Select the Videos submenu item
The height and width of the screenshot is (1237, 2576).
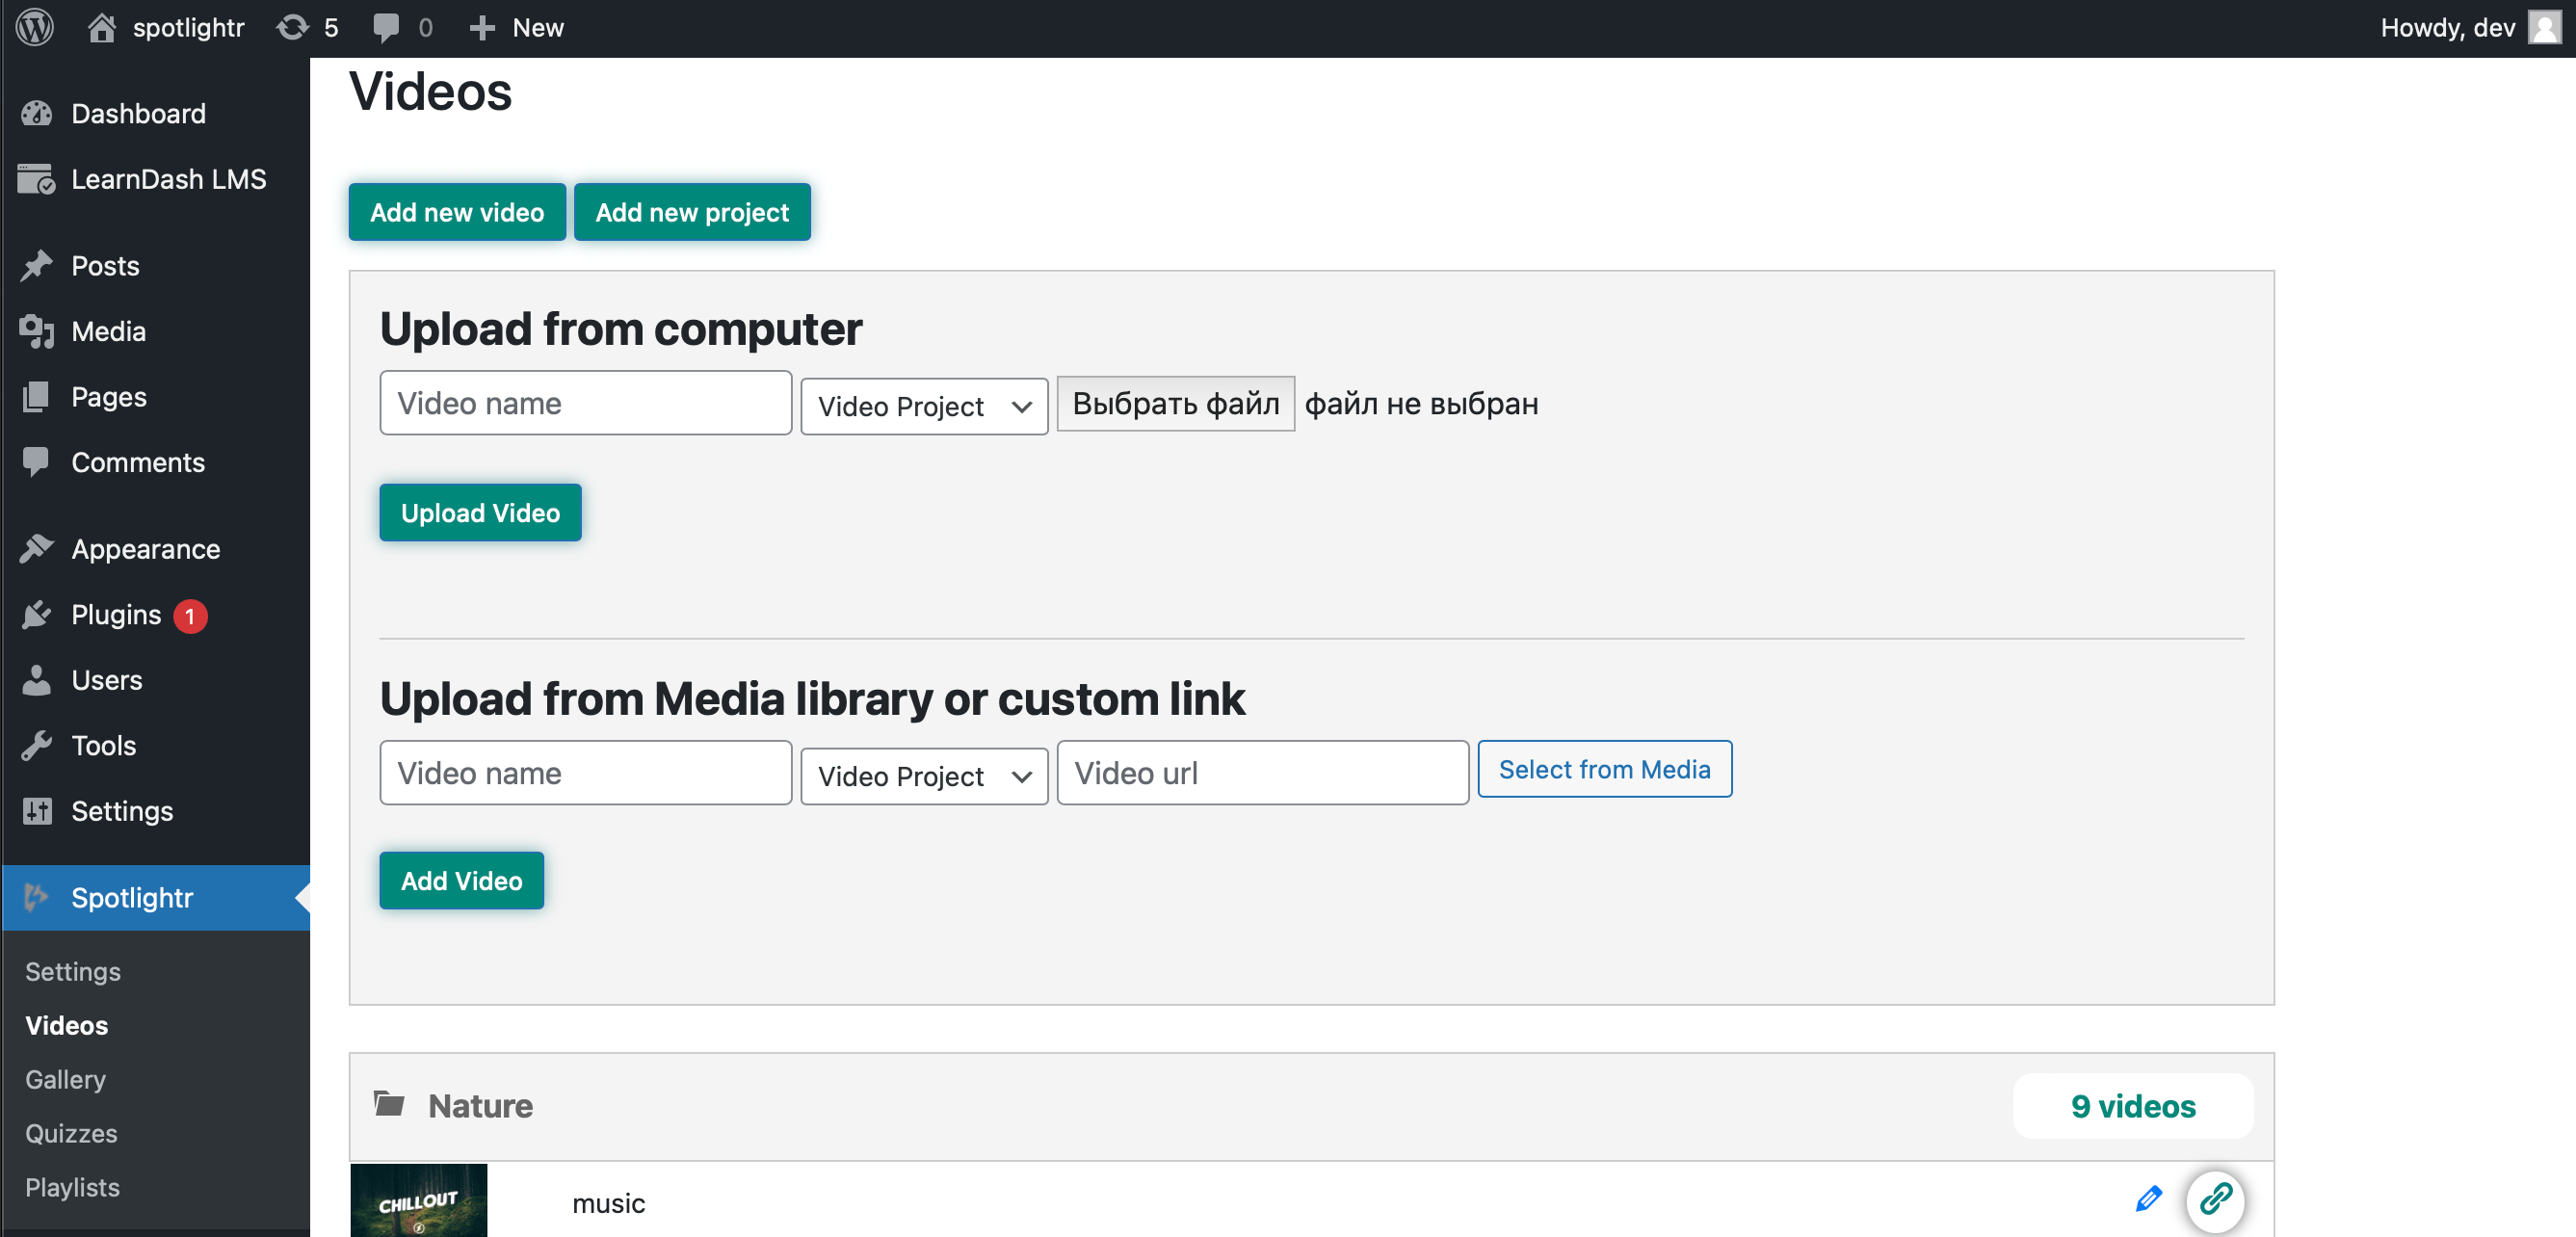[66, 1025]
